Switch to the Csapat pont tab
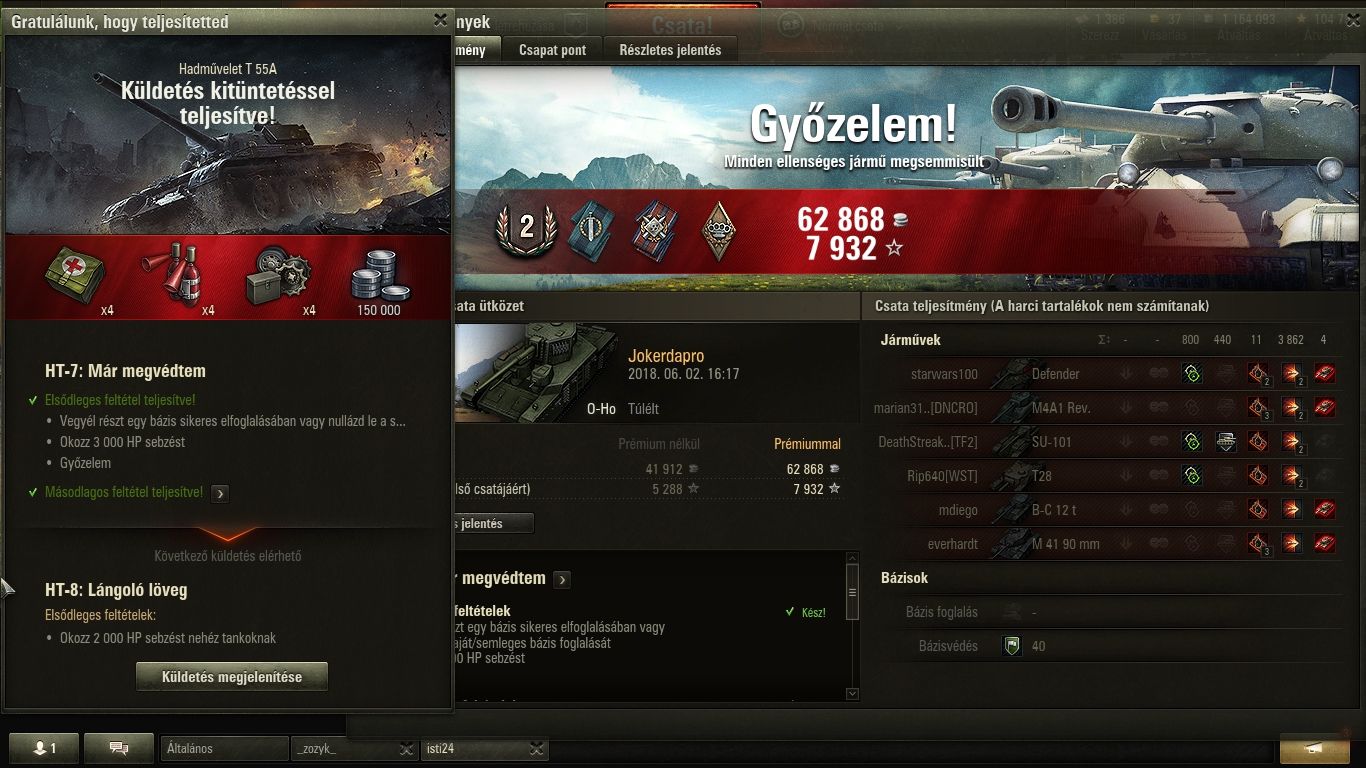Screen dimensions: 1366x768 (552, 49)
